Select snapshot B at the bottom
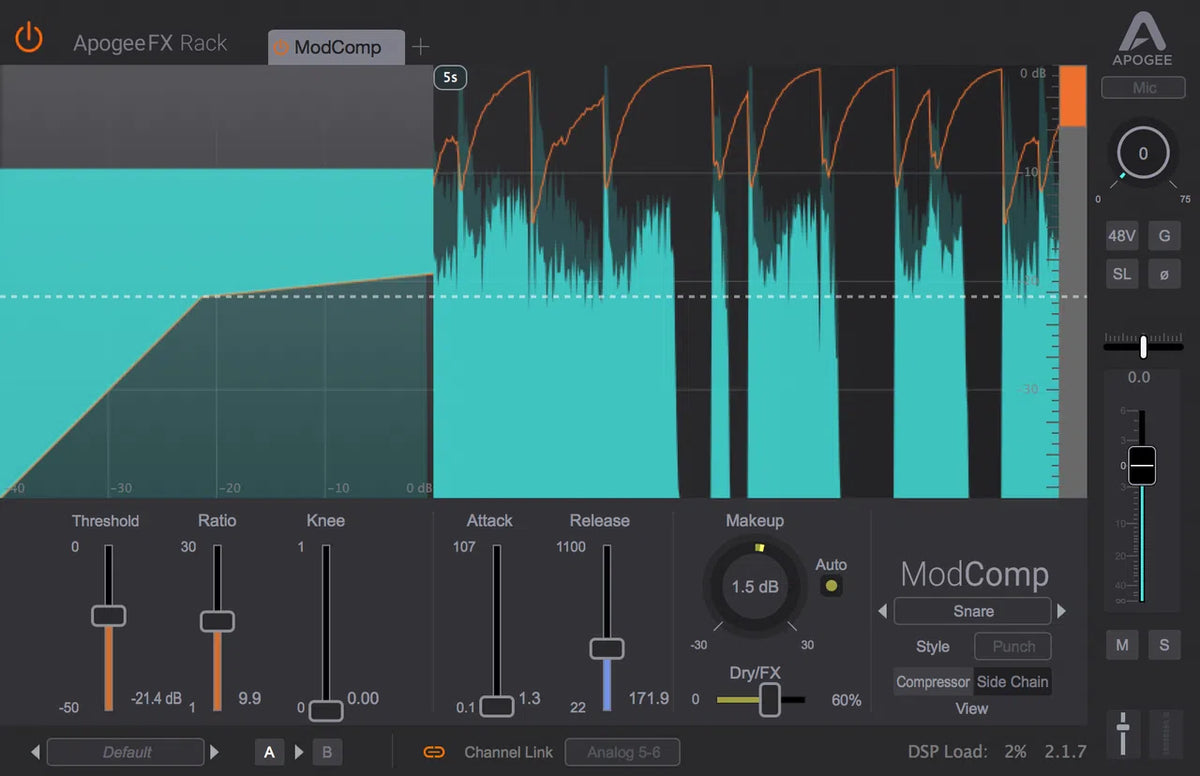 tap(327, 751)
